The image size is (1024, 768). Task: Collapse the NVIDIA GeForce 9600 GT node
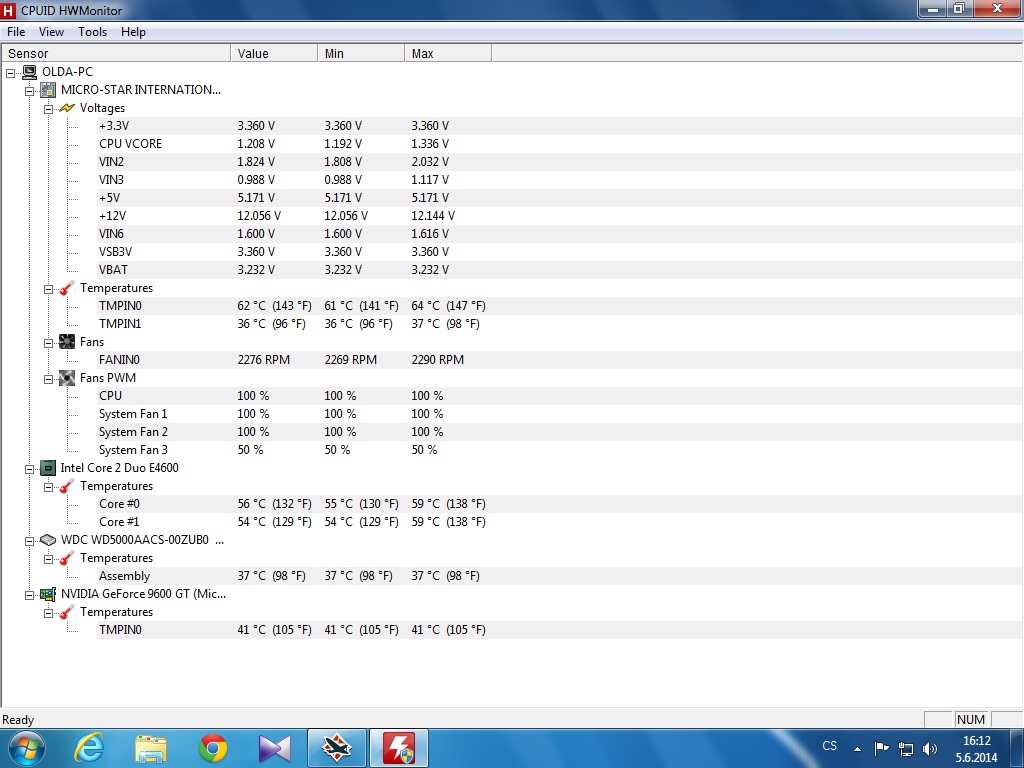(x=29, y=595)
